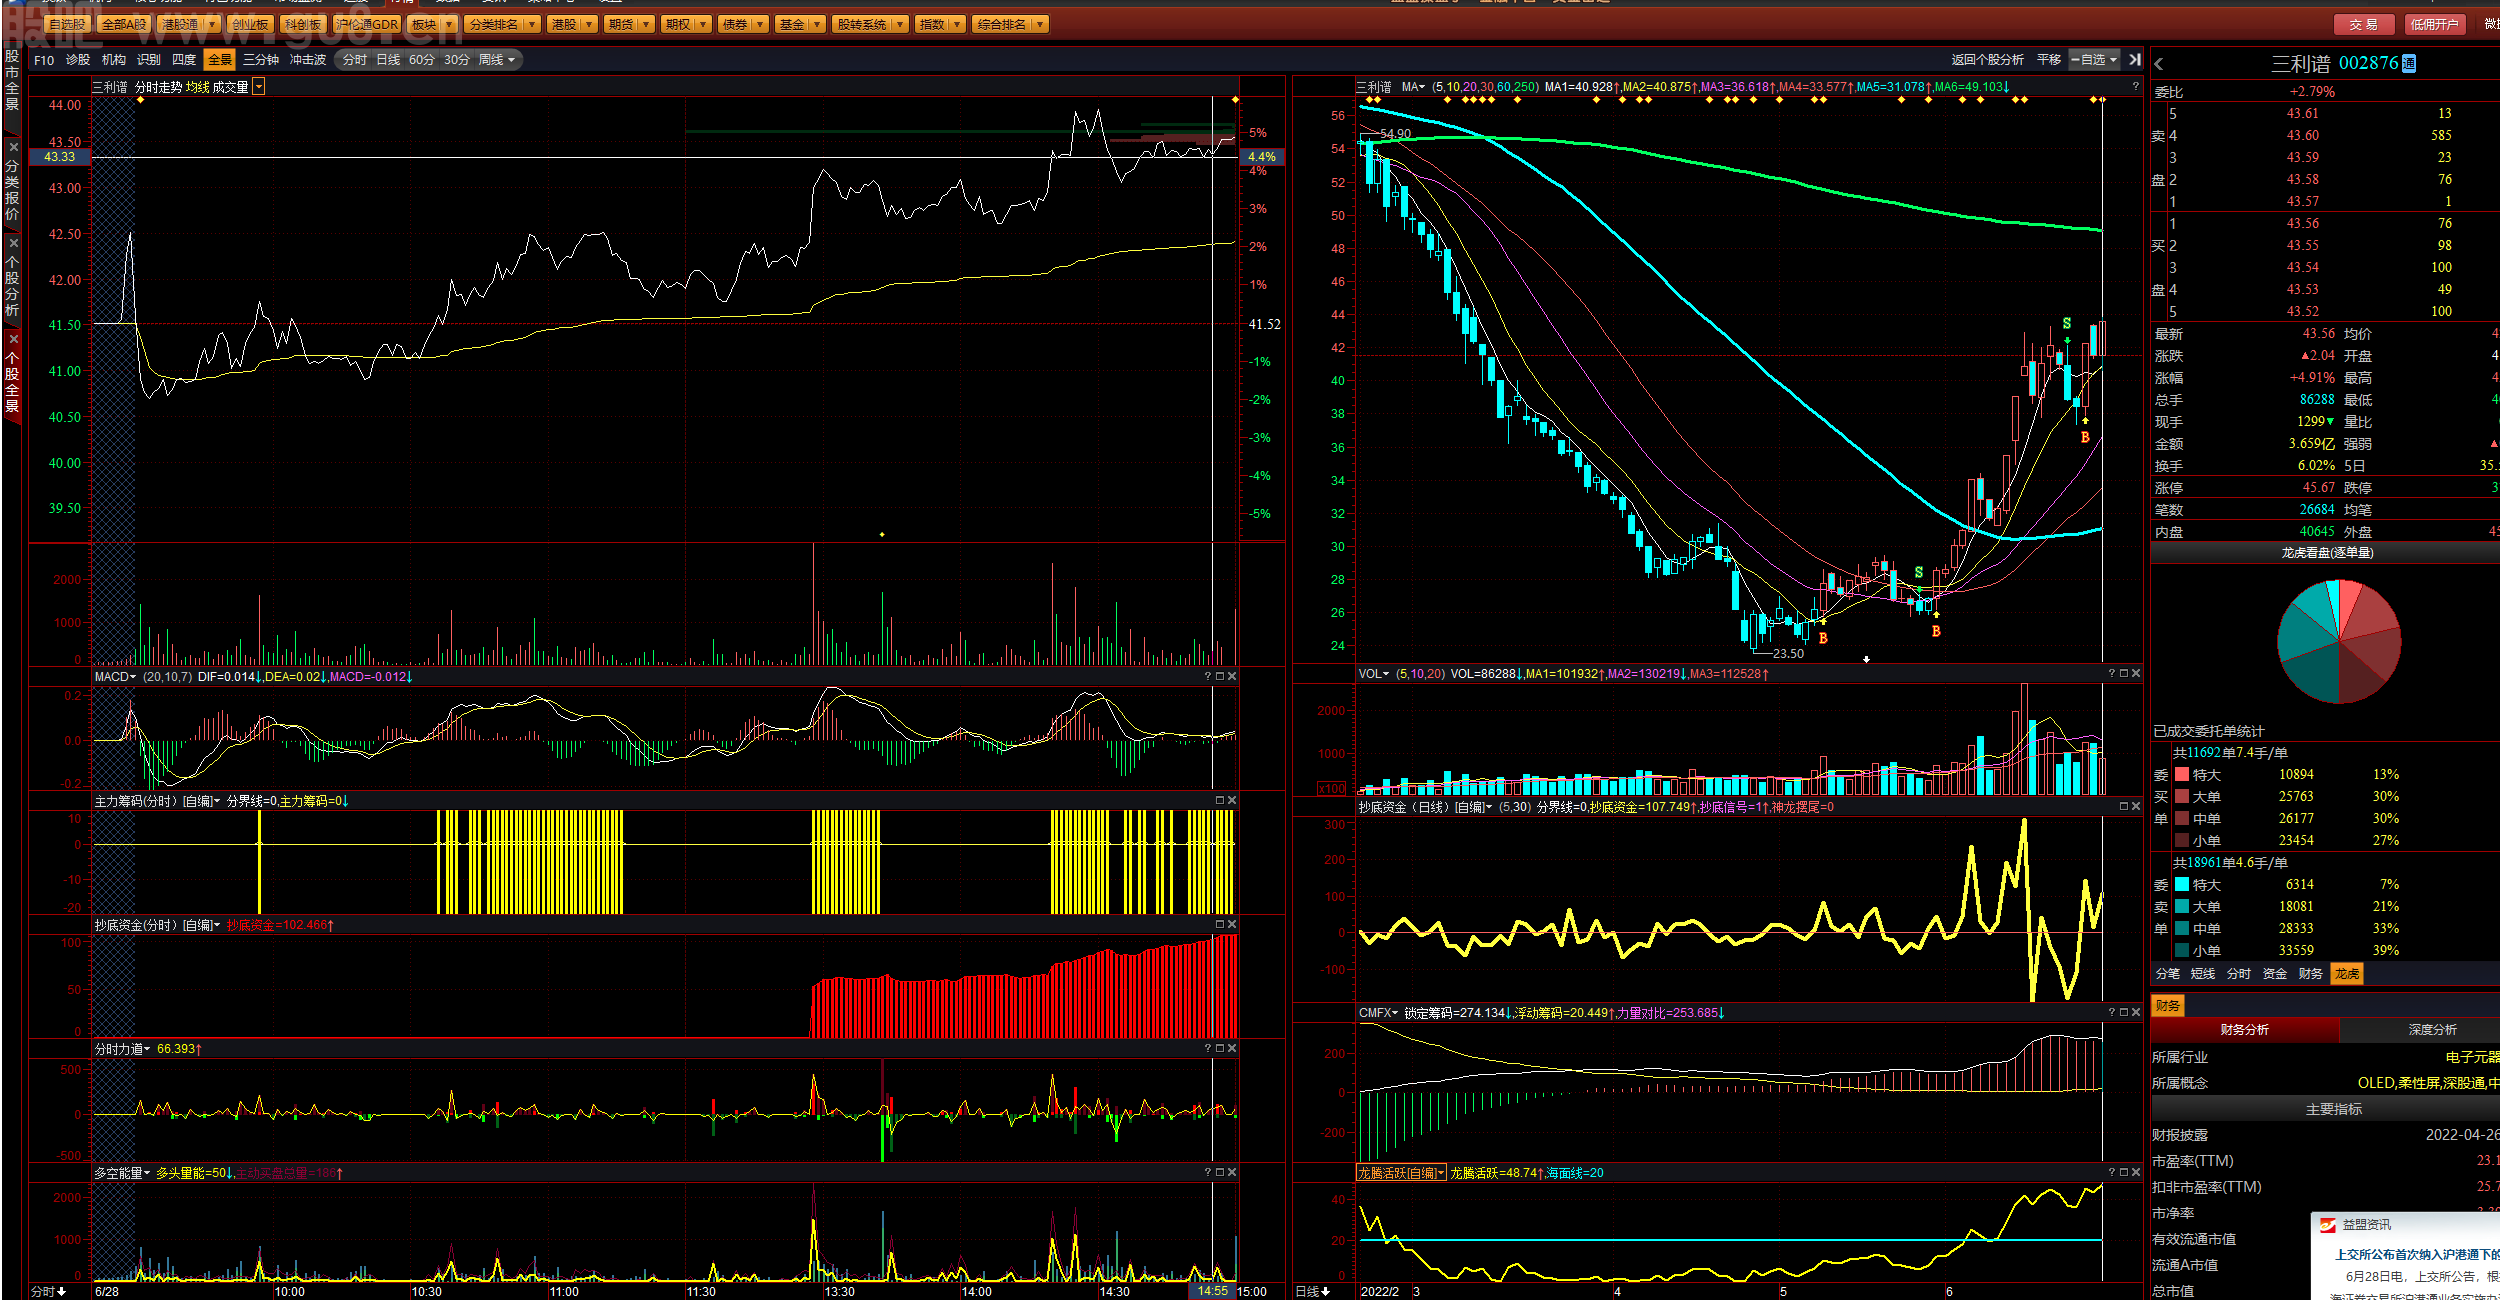
Task: Open the F10 company info tab
Action: pyautogui.click(x=44, y=61)
